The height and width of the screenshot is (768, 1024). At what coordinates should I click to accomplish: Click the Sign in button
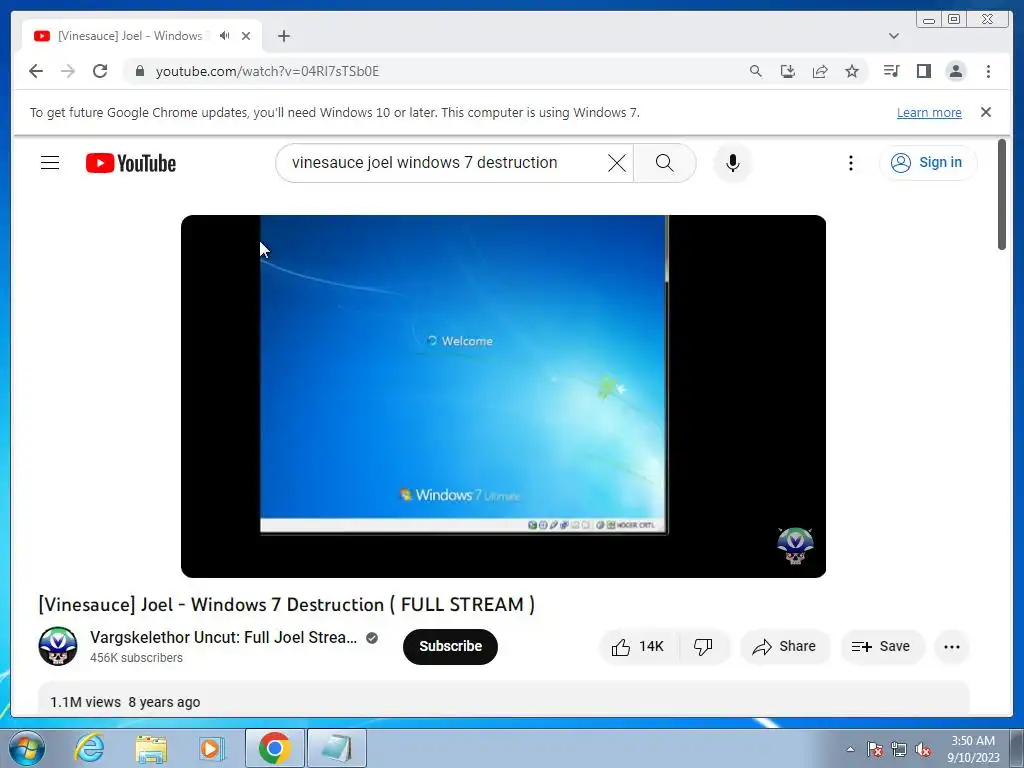click(x=927, y=163)
